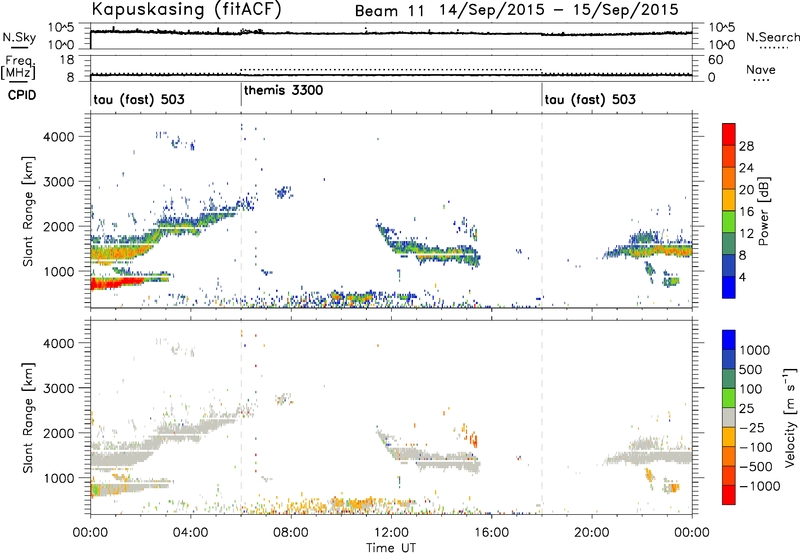Click the "Time UT" axis label
The width and height of the screenshot is (800, 554).
pos(391,548)
